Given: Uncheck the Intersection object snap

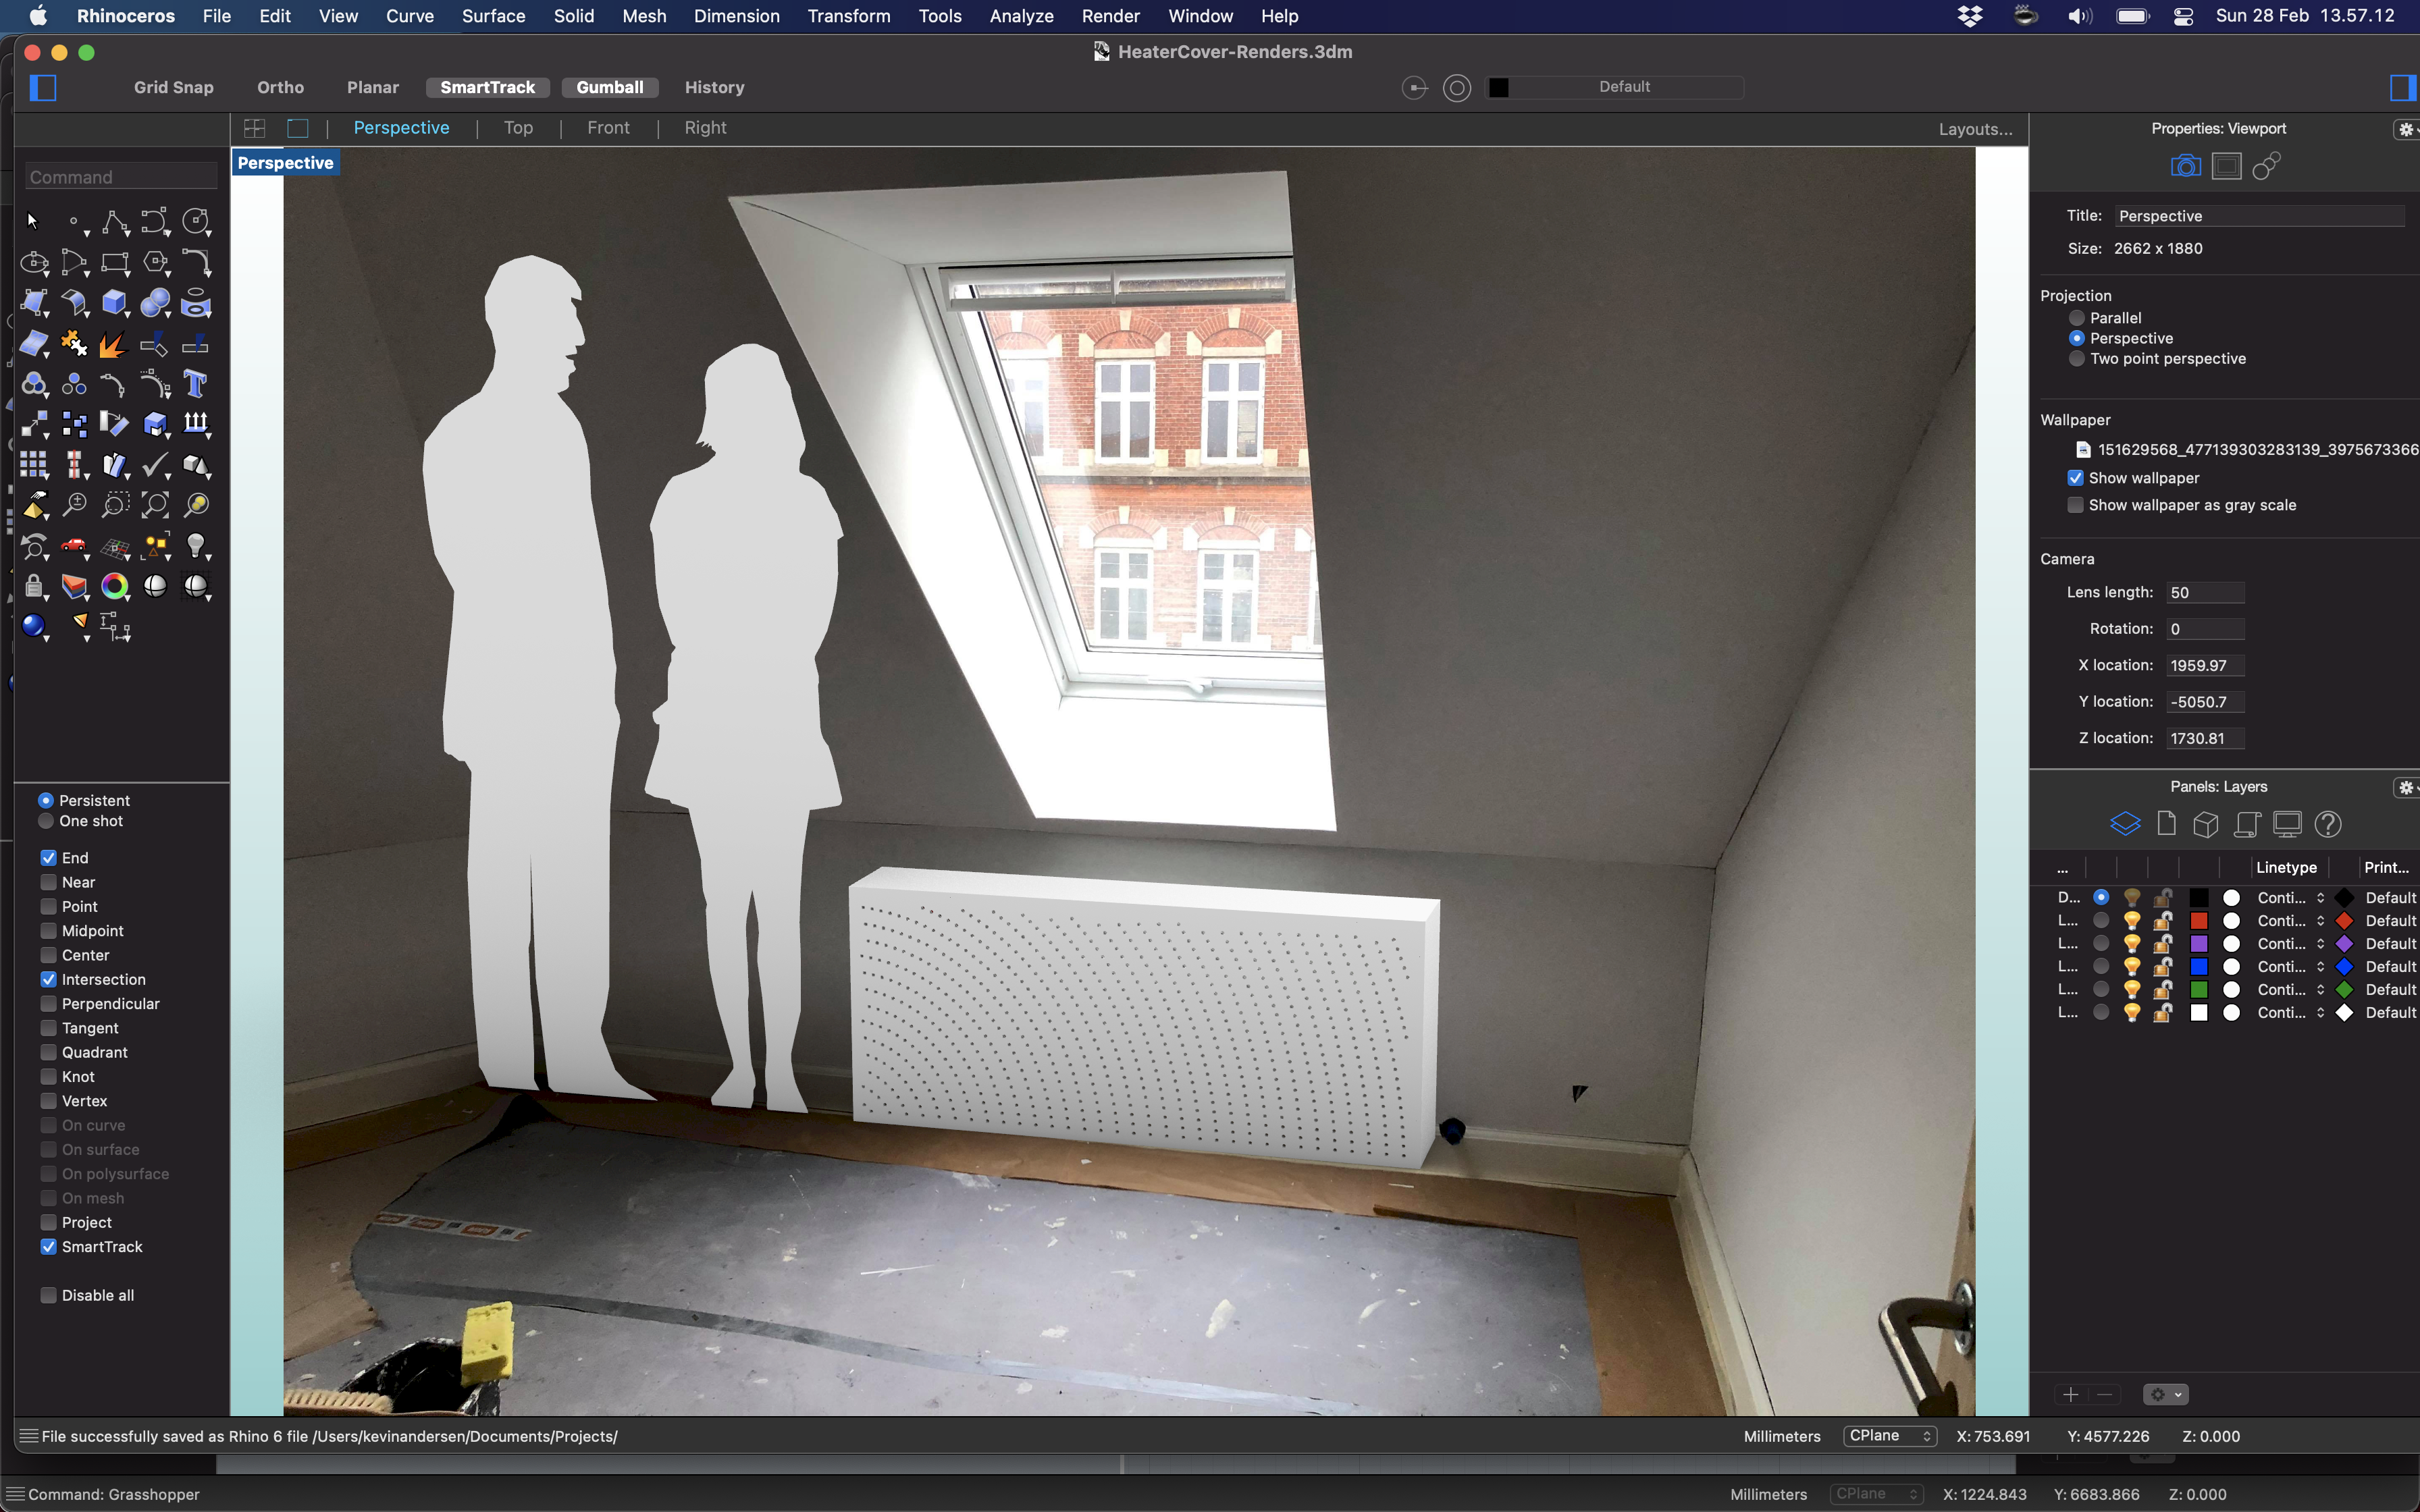Looking at the screenshot, I should [x=48, y=980].
